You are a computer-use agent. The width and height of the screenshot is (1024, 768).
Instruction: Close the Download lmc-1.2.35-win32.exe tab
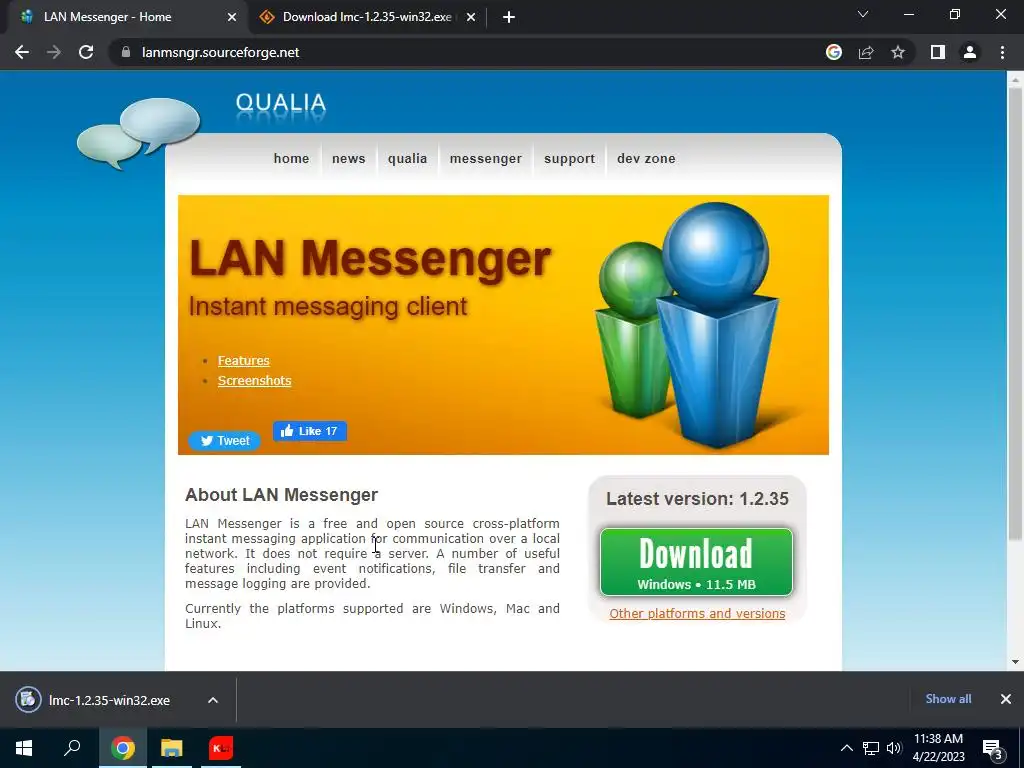[x=471, y=18]
